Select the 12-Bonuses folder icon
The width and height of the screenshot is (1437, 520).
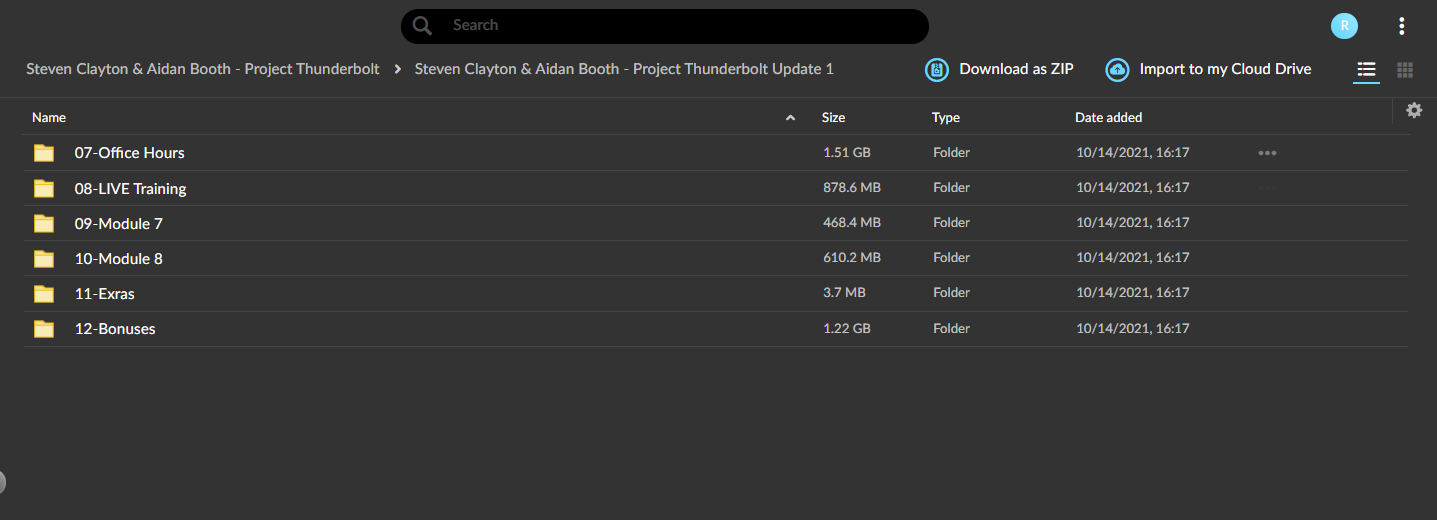click(x=44, y=328)
